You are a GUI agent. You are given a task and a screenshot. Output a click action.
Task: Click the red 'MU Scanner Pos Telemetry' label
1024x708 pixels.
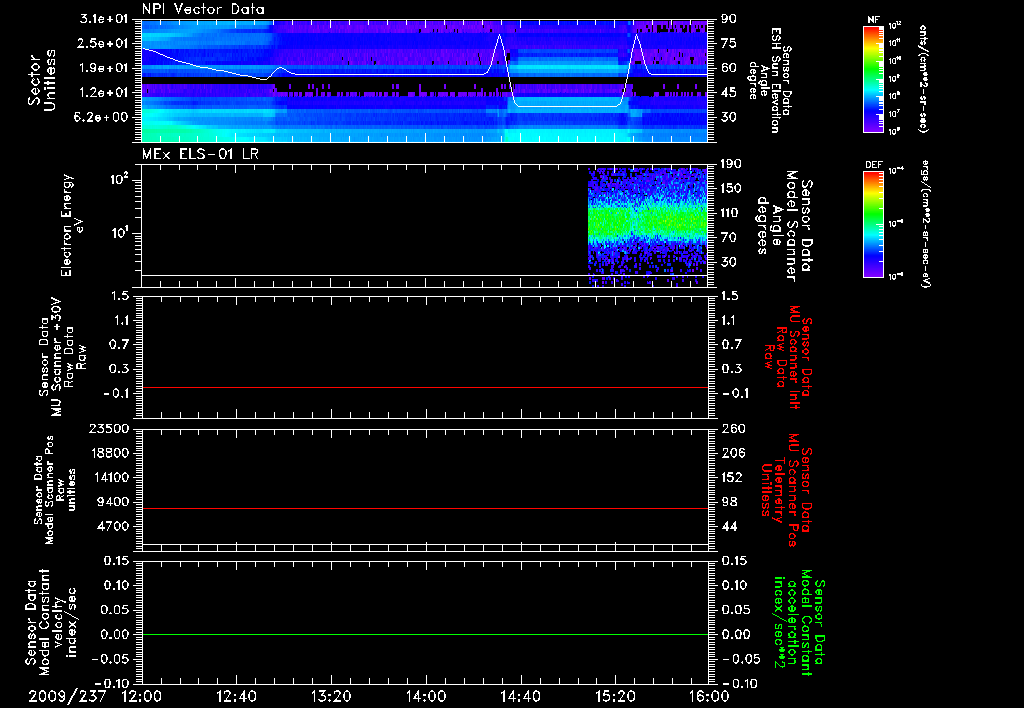787,490
